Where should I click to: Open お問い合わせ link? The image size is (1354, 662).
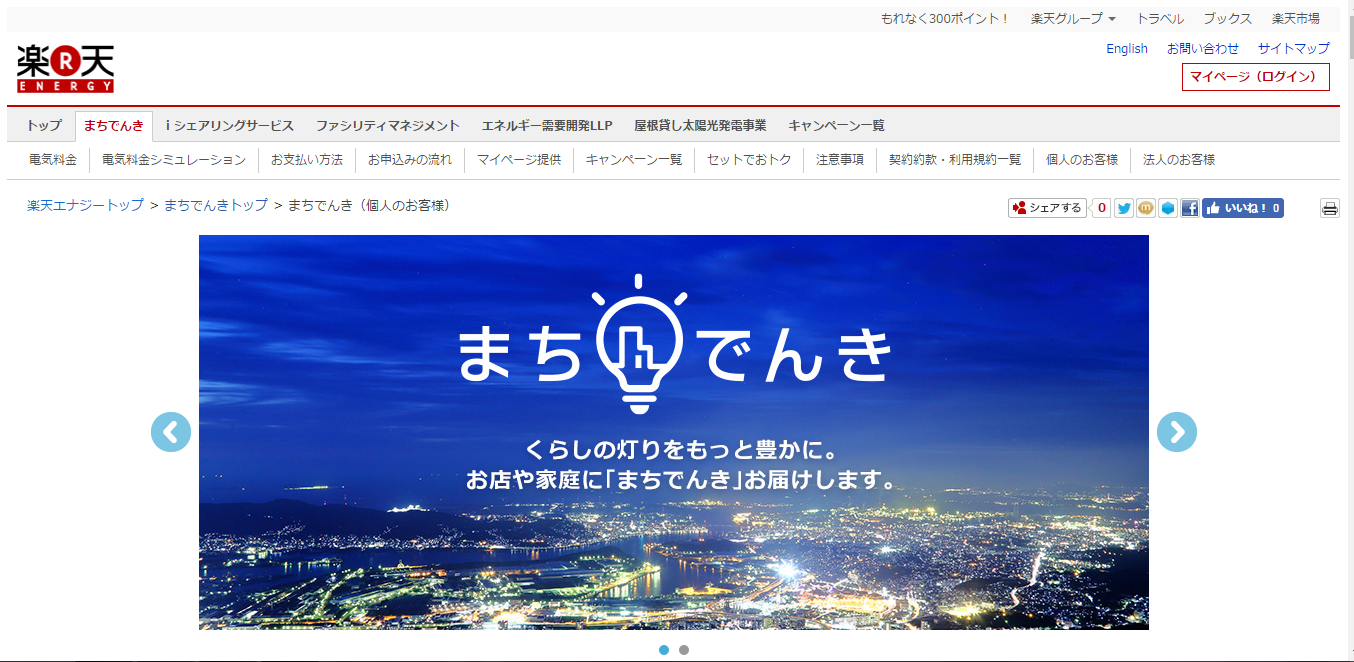click(x=1203, y=48)
